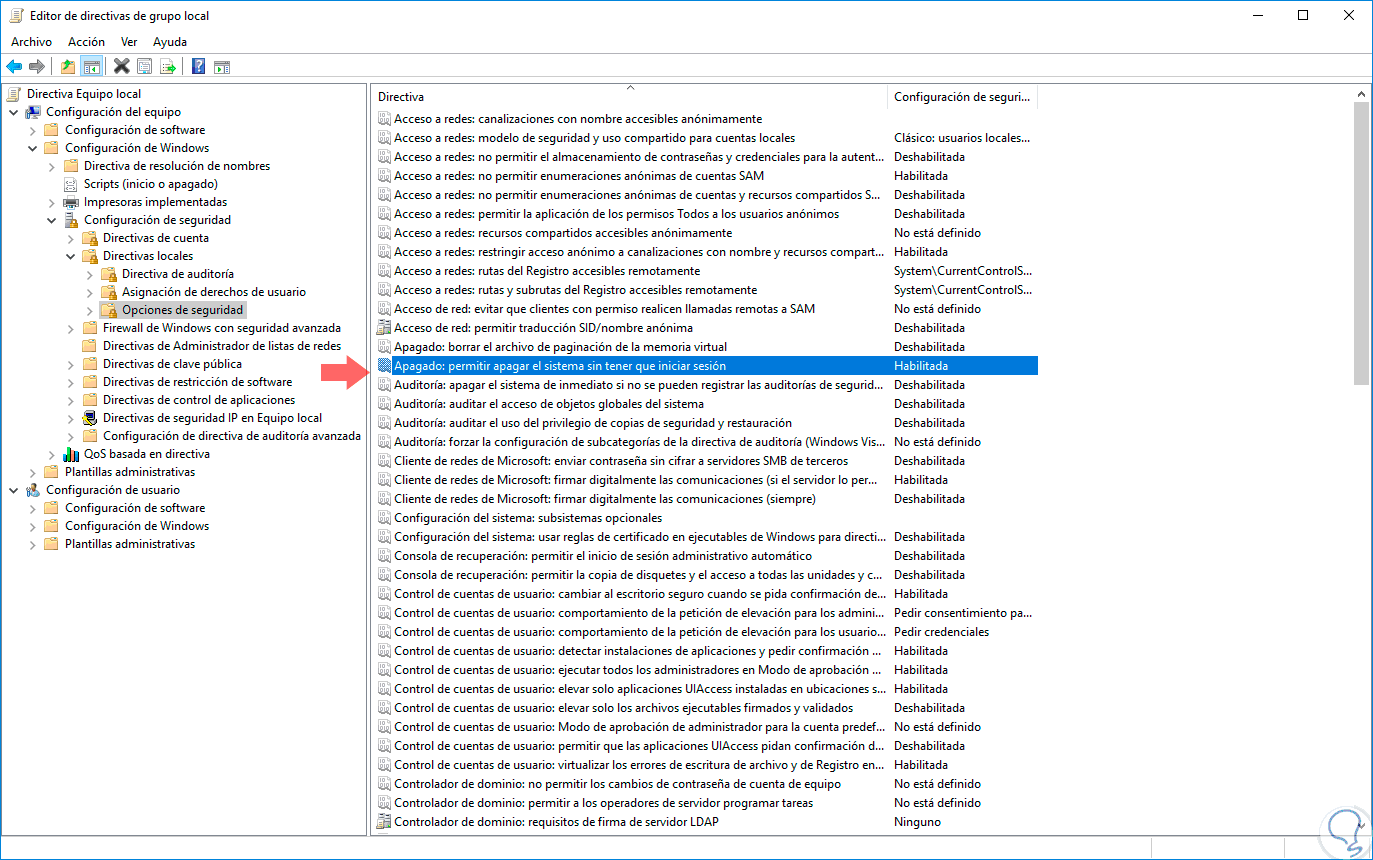Viewport: 1373px width, 860px height.
Task: Select Asignación de derechos de usuario
Action: (x=214, y=292)
